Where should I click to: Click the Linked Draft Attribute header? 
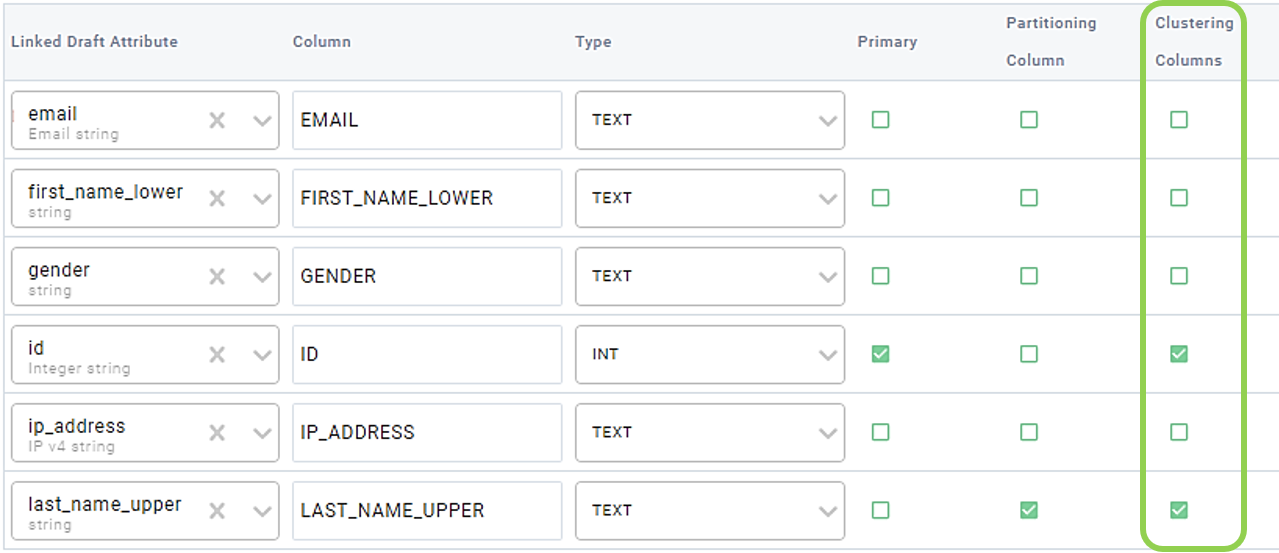[94, 42]
